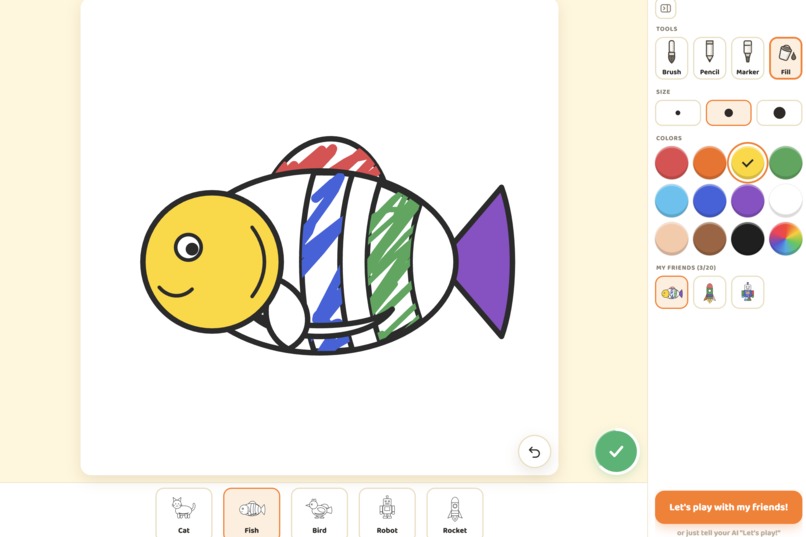Switch to the Rocket template

[455, 512]
